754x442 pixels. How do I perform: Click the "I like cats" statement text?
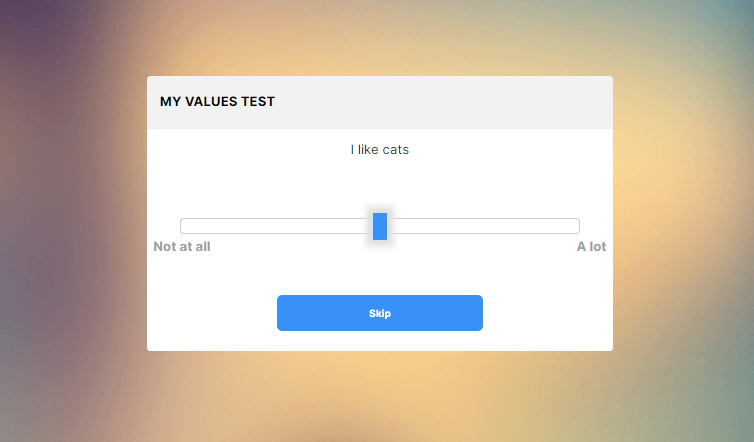coord(379,150)
